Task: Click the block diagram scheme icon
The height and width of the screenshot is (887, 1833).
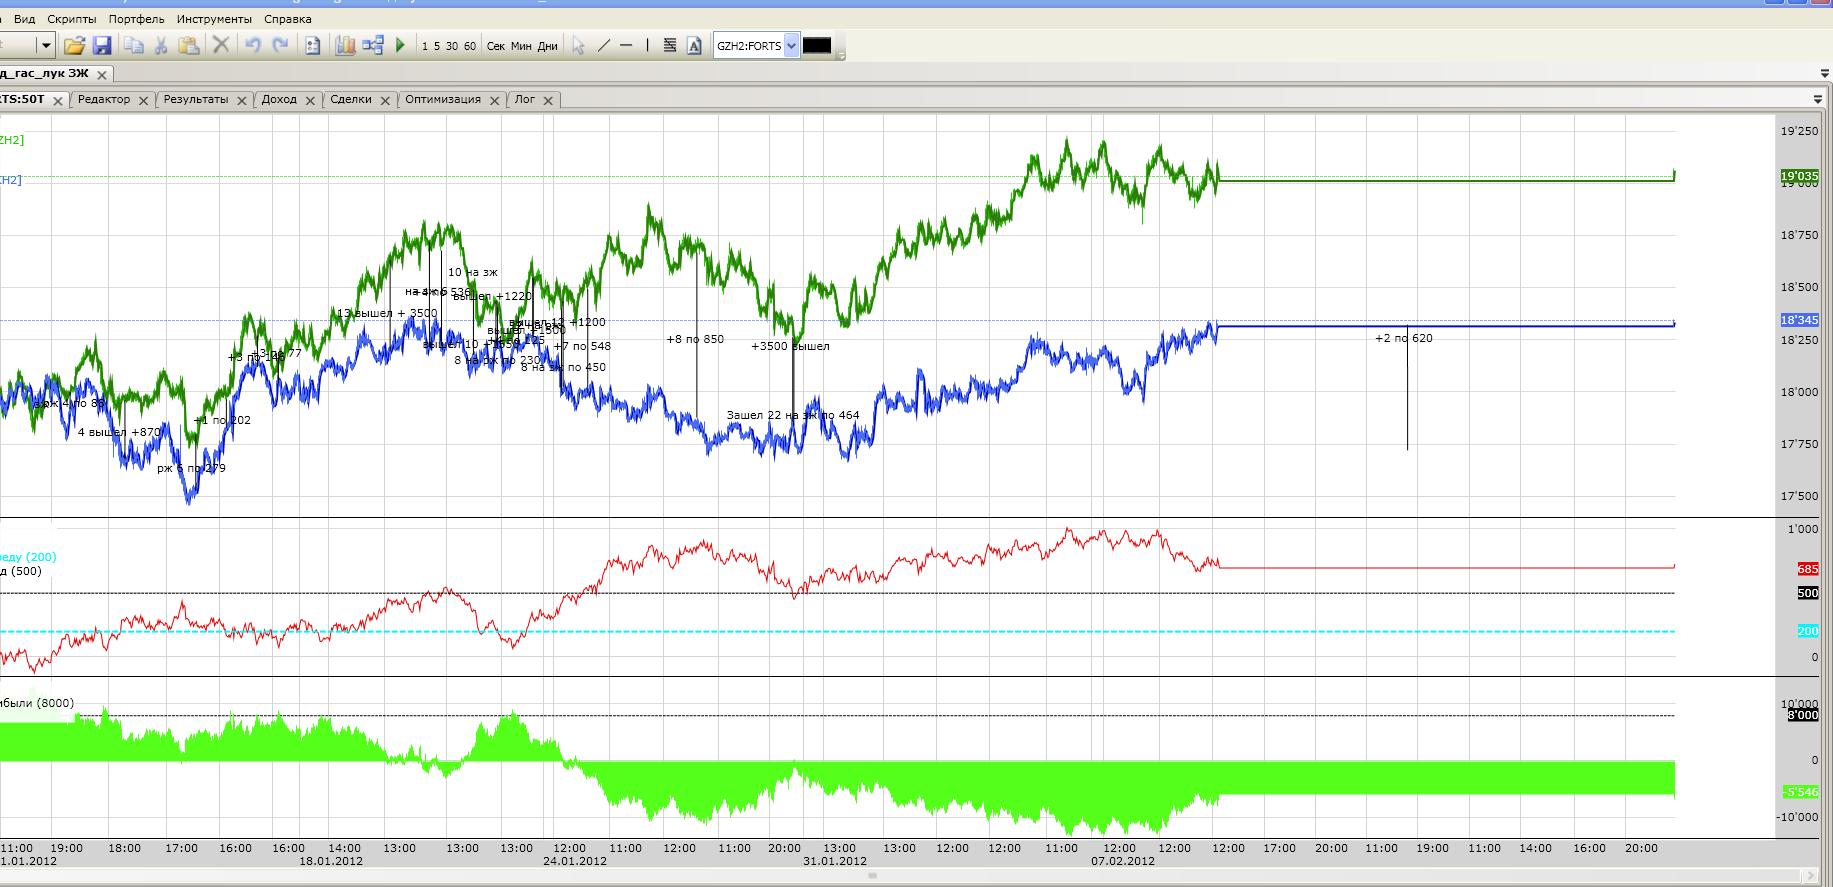Action: click(x=373, y=45)
